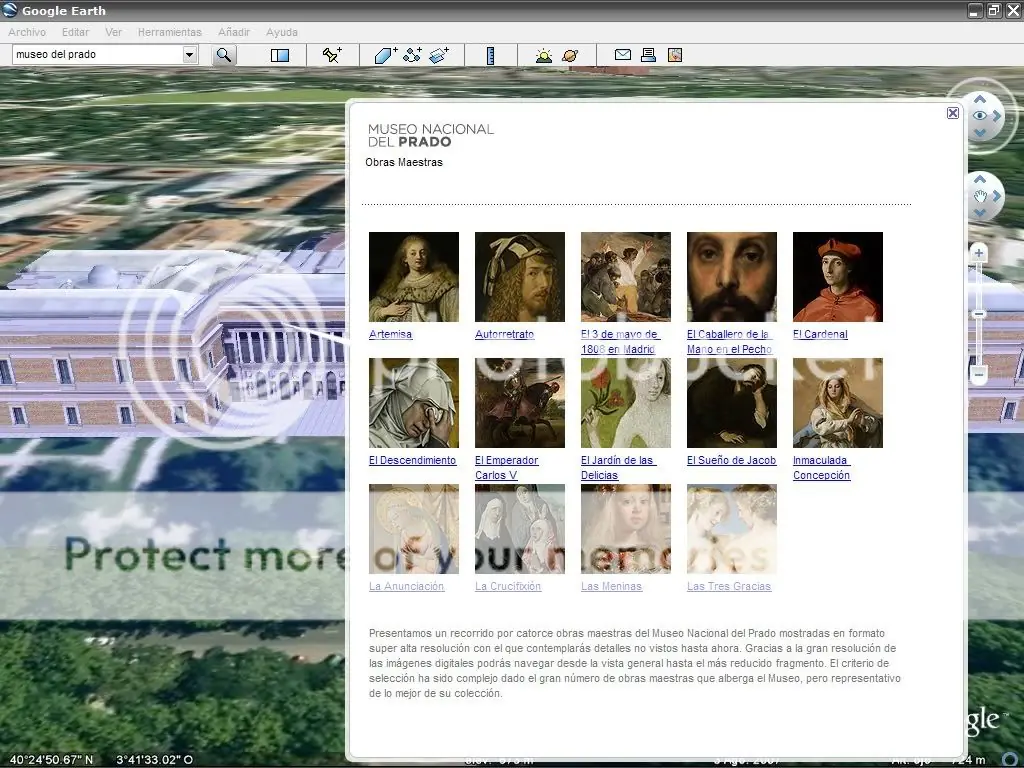Open El Jardín de las Delicias link
Screen dimensions: 1024x768
618,468
